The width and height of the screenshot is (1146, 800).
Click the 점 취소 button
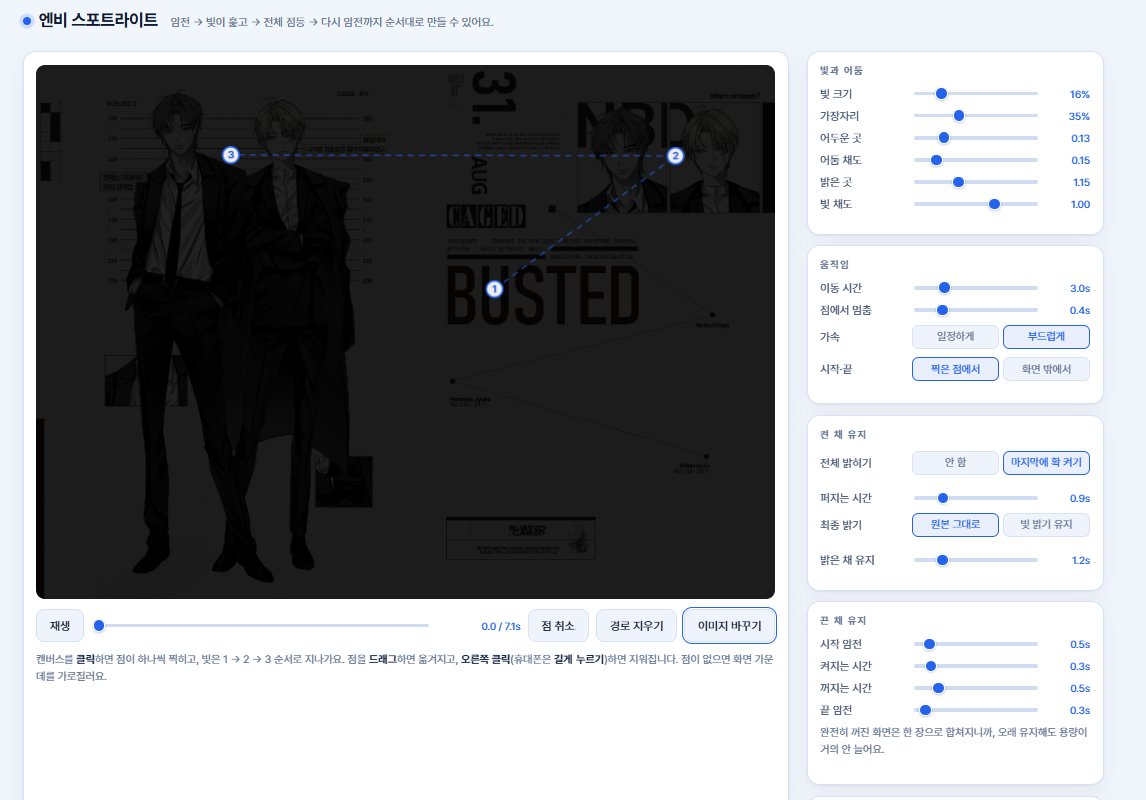[x=558, y=626]
